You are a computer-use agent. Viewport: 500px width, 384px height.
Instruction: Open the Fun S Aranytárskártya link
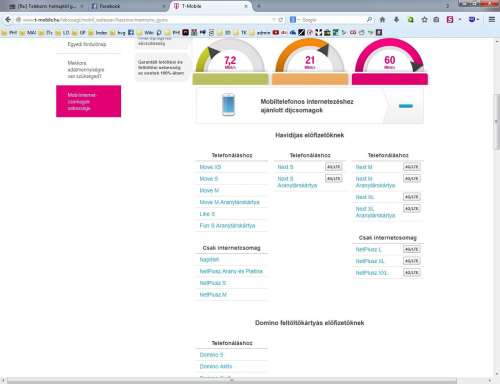227,226
